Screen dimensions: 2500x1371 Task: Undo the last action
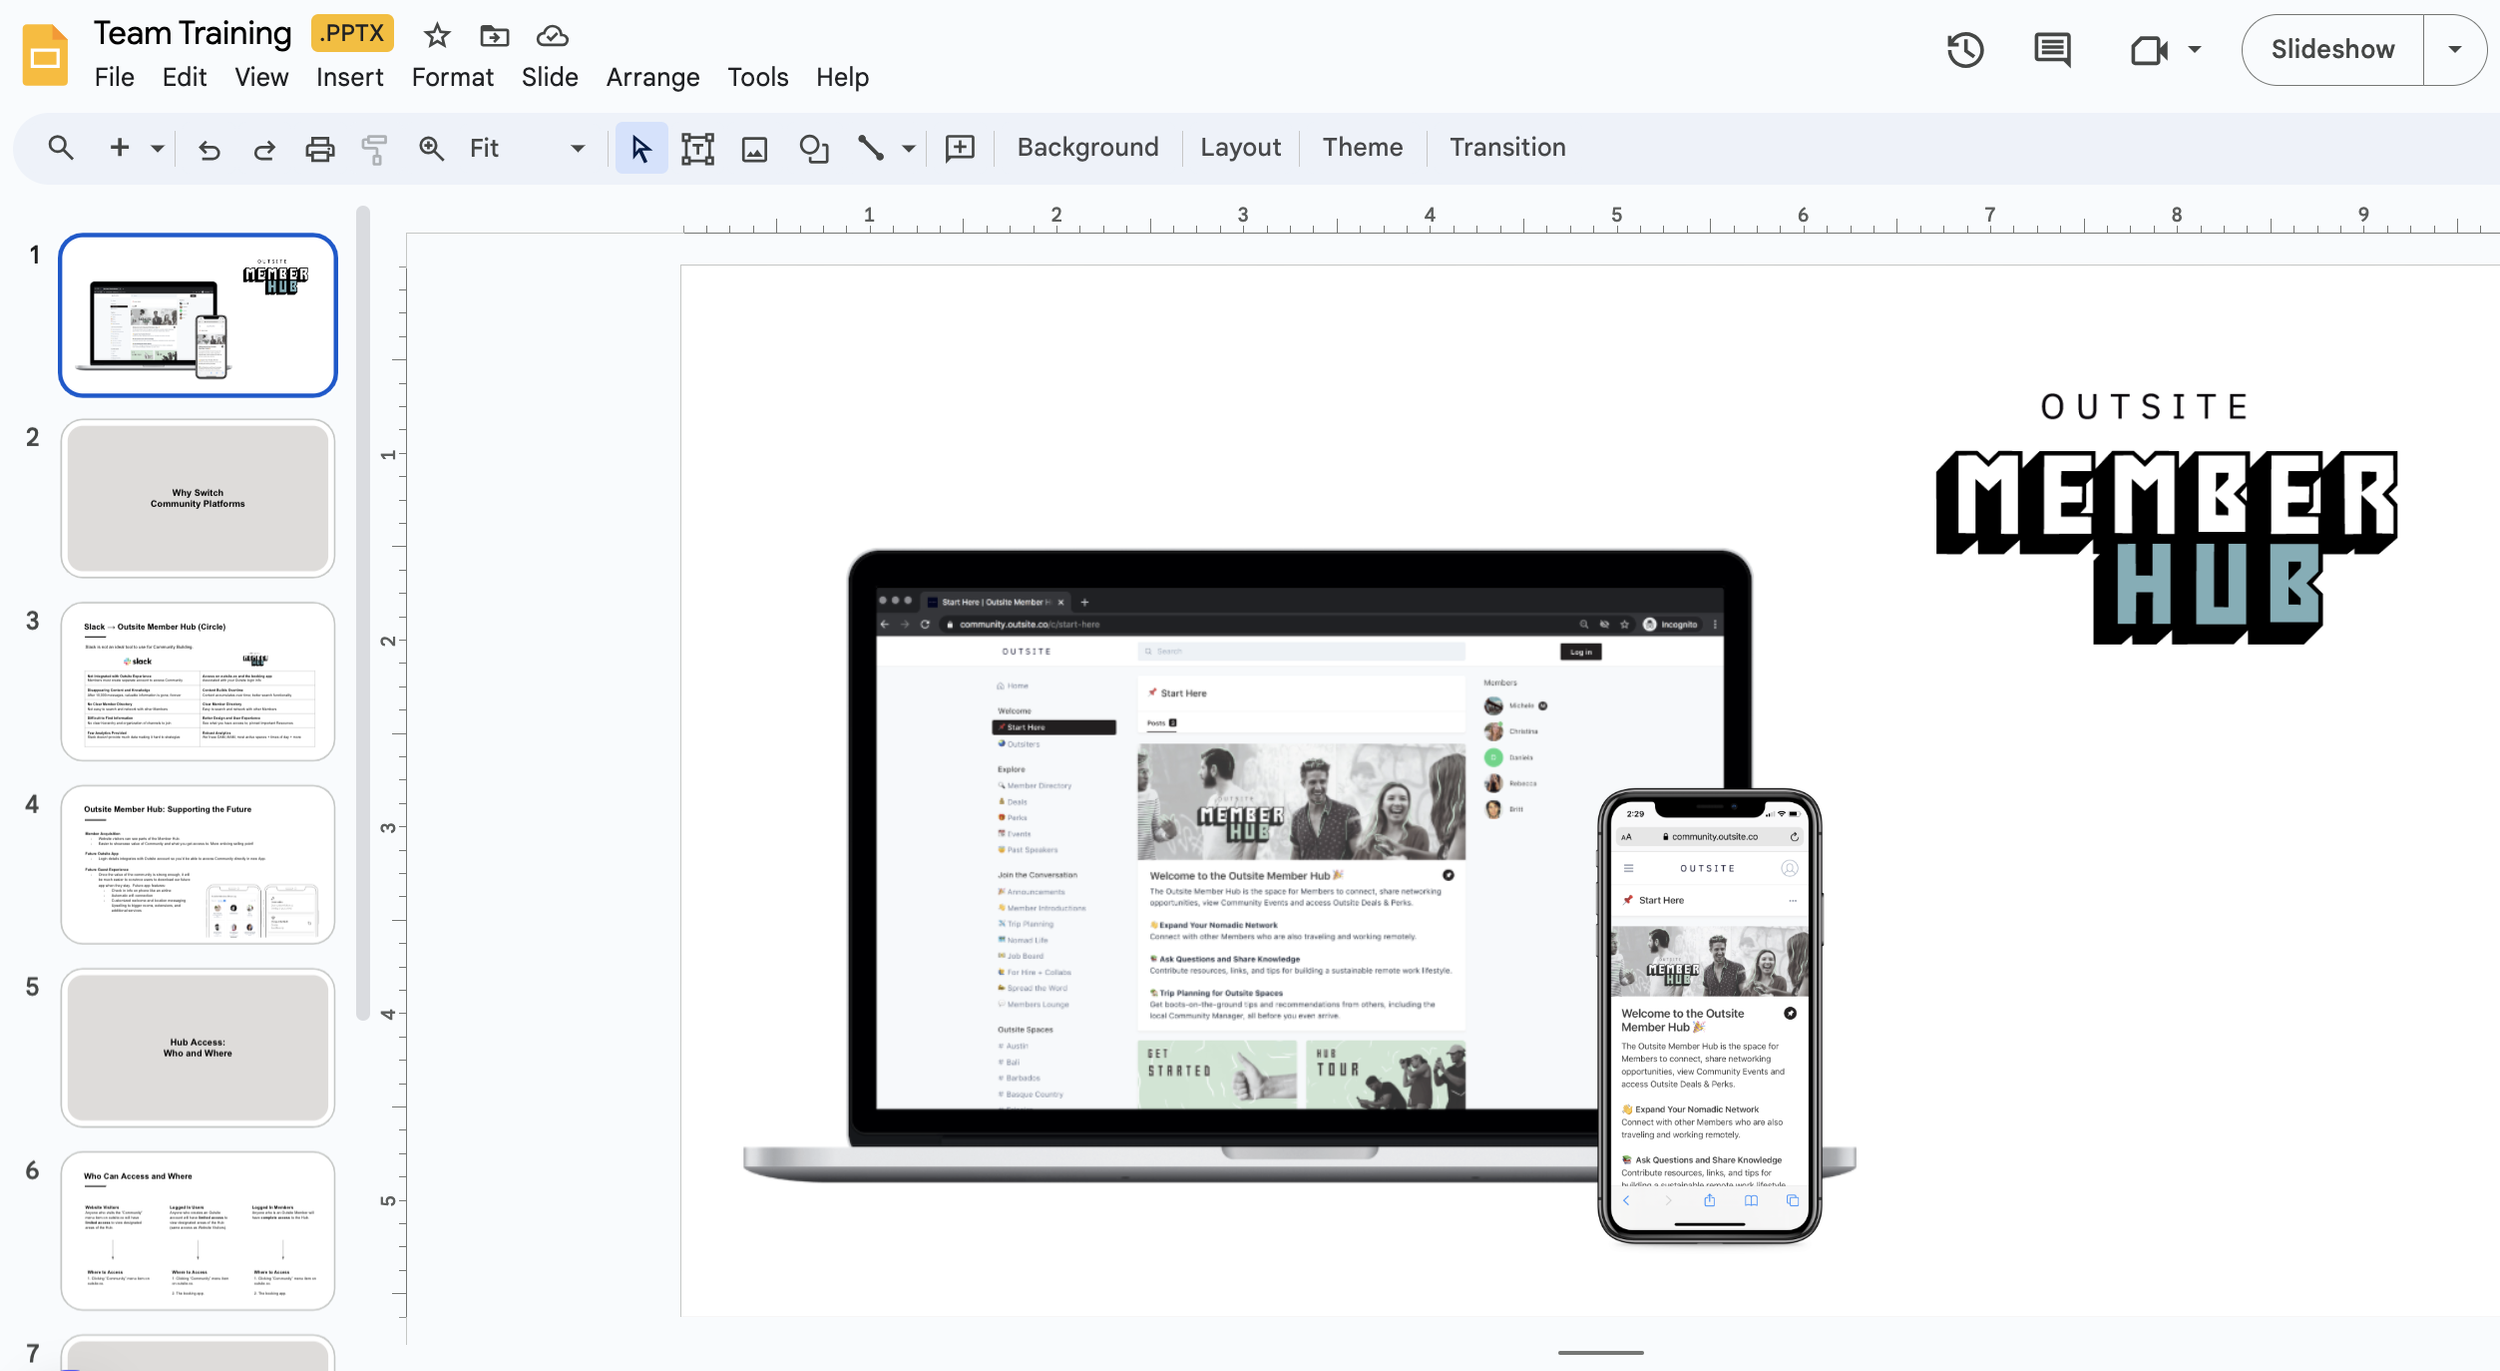tap(209, 149)
